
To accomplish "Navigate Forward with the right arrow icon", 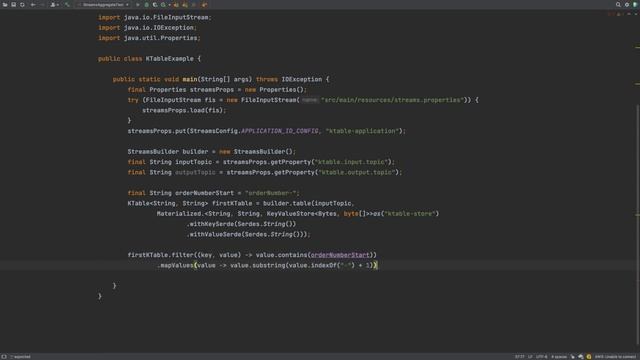I will (42, 4).
